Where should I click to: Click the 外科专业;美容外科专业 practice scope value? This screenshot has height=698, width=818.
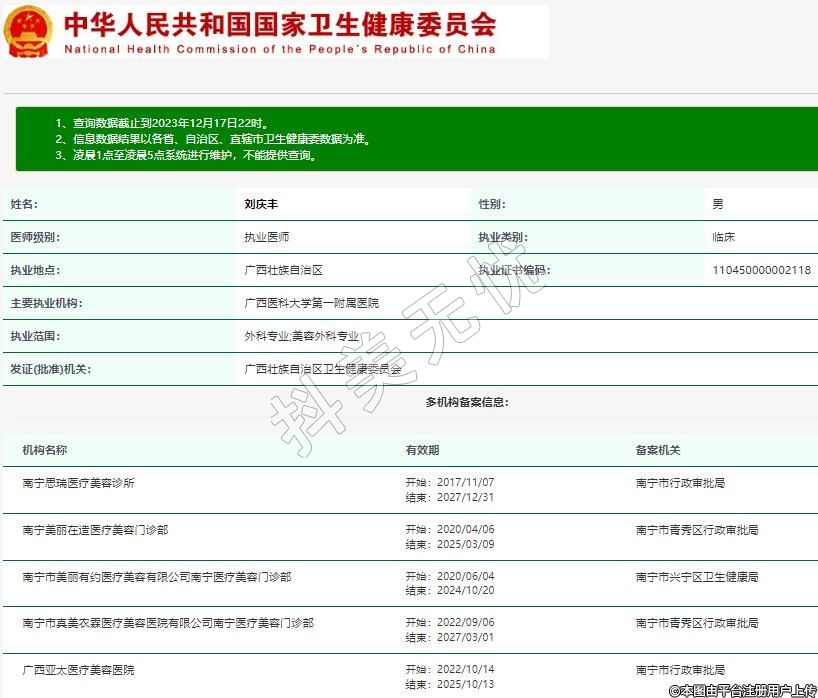(301, 336)
